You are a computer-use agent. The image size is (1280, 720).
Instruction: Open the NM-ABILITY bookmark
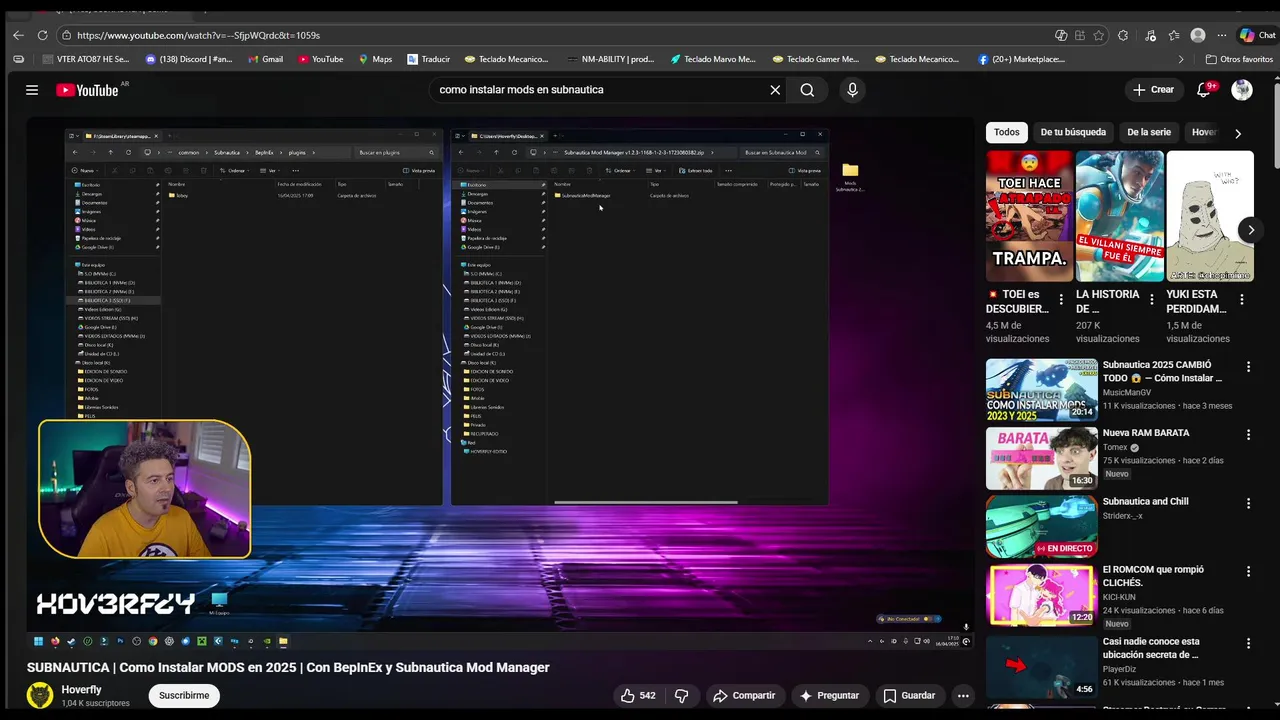610,59
